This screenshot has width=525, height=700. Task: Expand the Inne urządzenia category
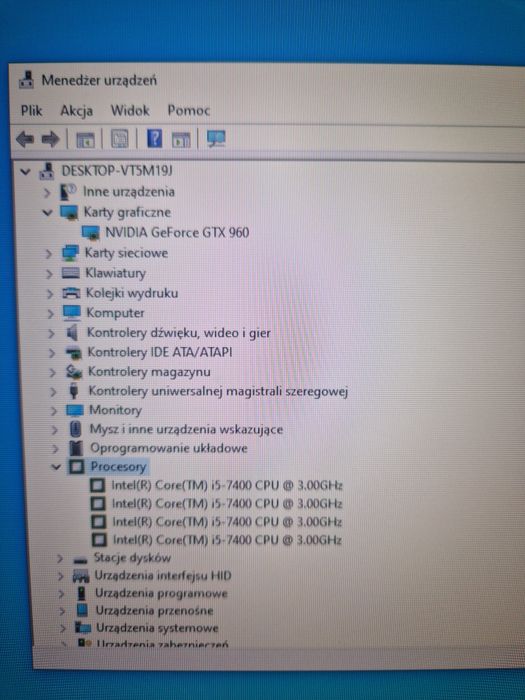tap(47, 192)
